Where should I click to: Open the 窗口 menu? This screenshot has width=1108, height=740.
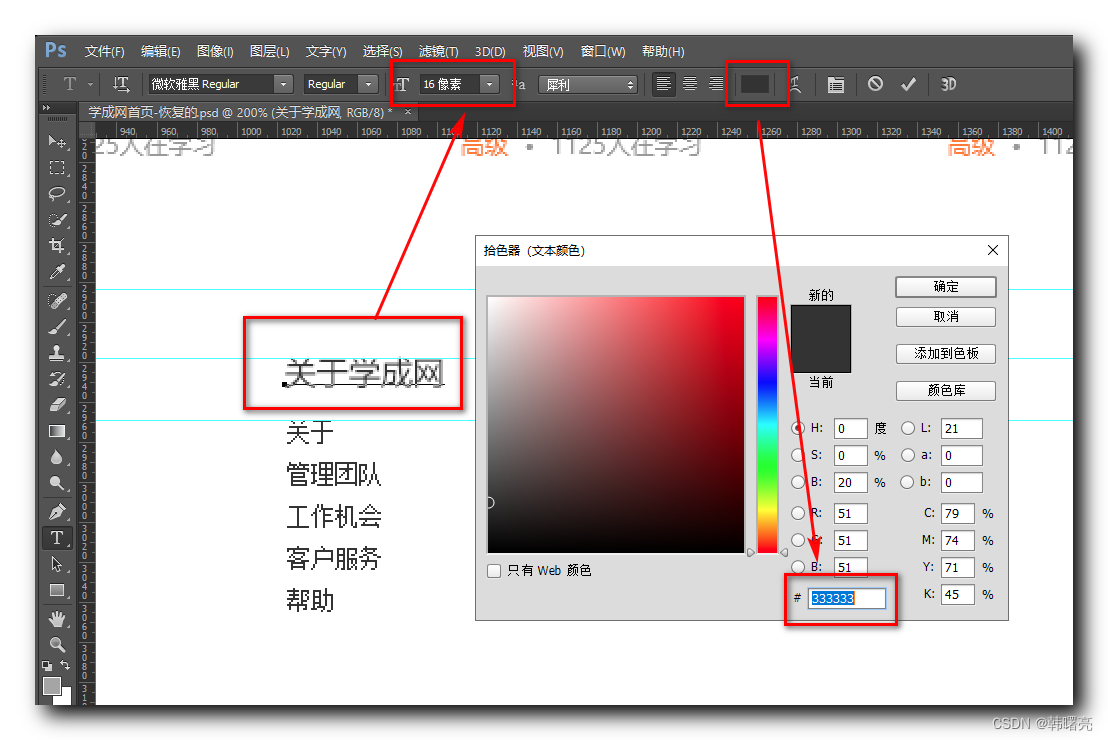coord(601,51)
